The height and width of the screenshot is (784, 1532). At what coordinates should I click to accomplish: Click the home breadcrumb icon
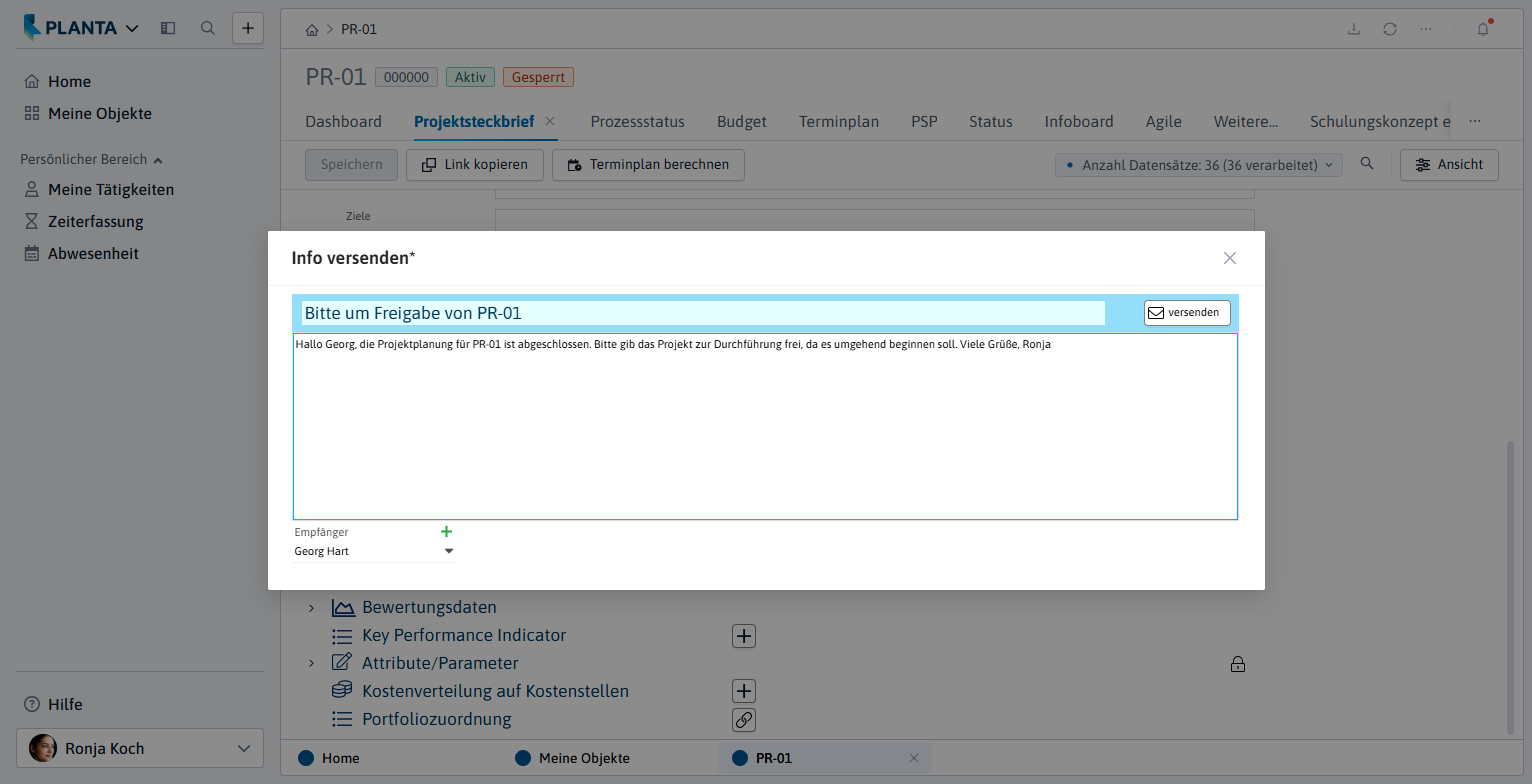coord(312,29)
